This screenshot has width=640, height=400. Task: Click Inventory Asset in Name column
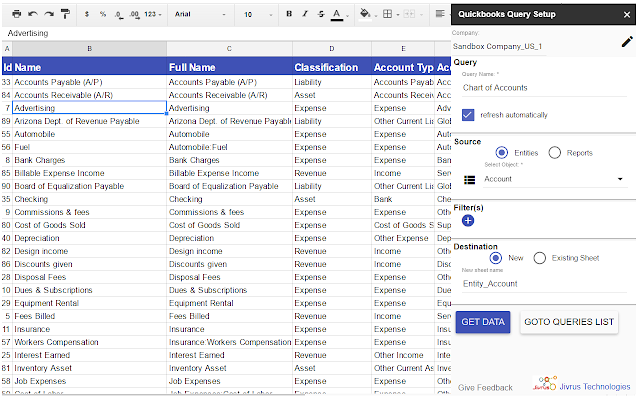coord(89,369)
